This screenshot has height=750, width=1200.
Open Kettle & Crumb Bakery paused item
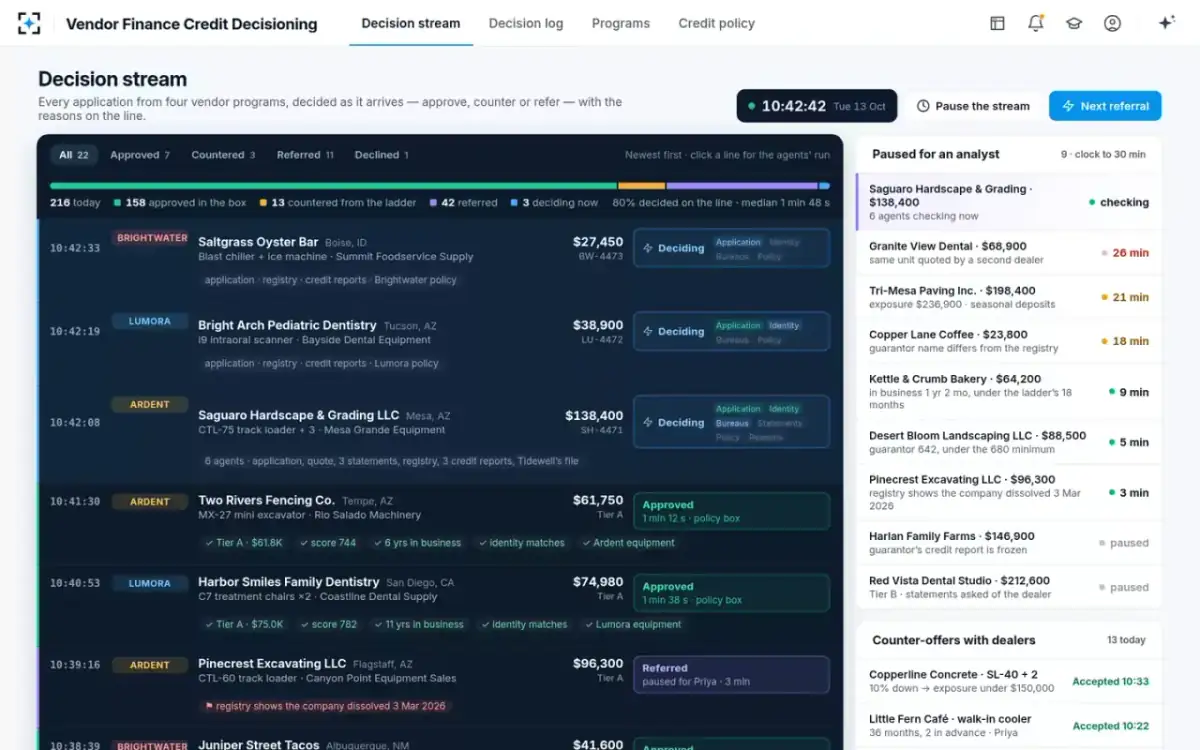(1009, 392)
